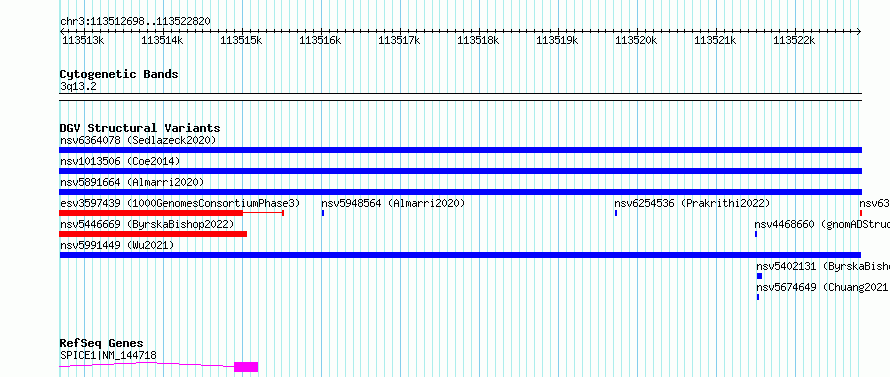Click the 113518k ruler label
Image resolution: width=890 pixels, height=377 pixels.
[478, 40]
